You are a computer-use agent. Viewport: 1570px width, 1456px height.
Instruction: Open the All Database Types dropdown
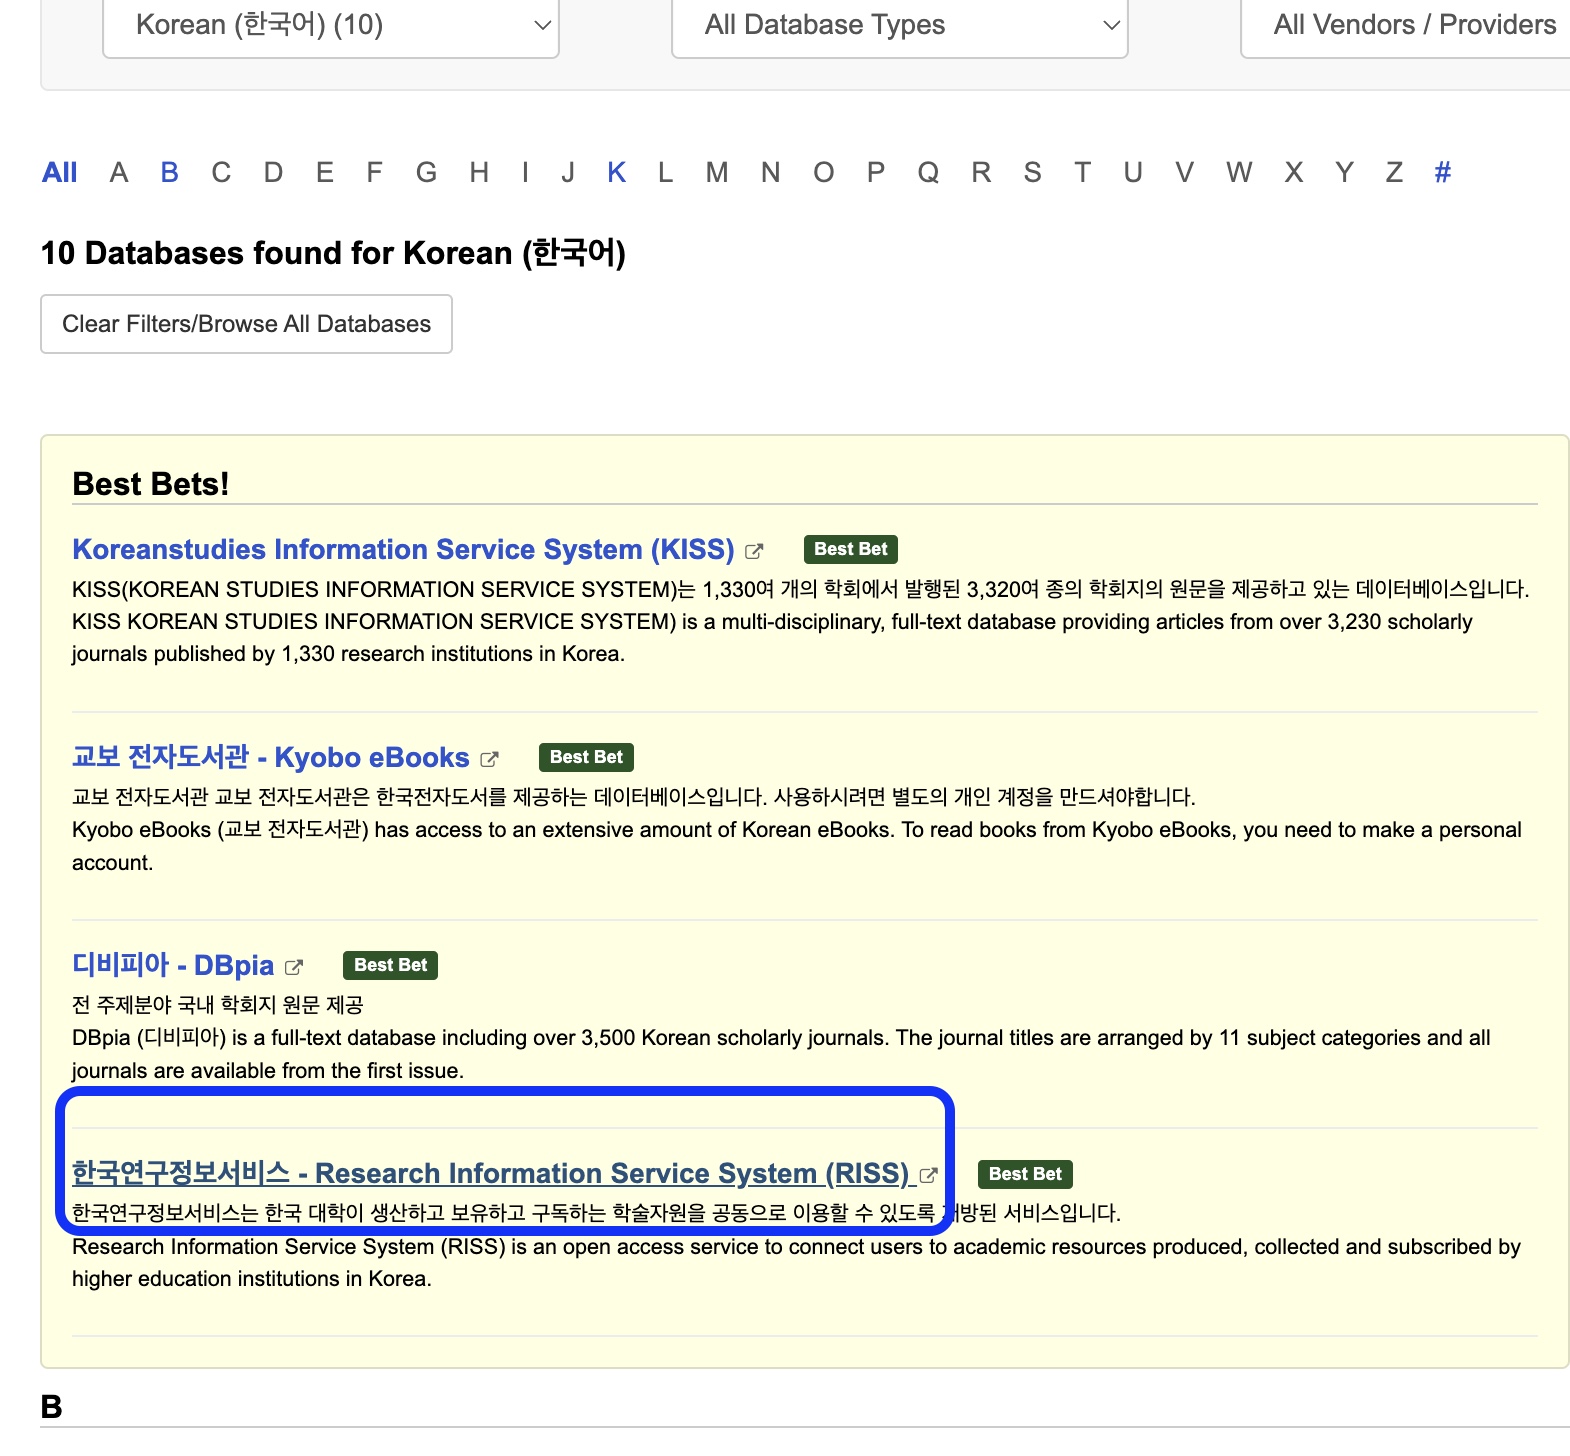point(899,26)
